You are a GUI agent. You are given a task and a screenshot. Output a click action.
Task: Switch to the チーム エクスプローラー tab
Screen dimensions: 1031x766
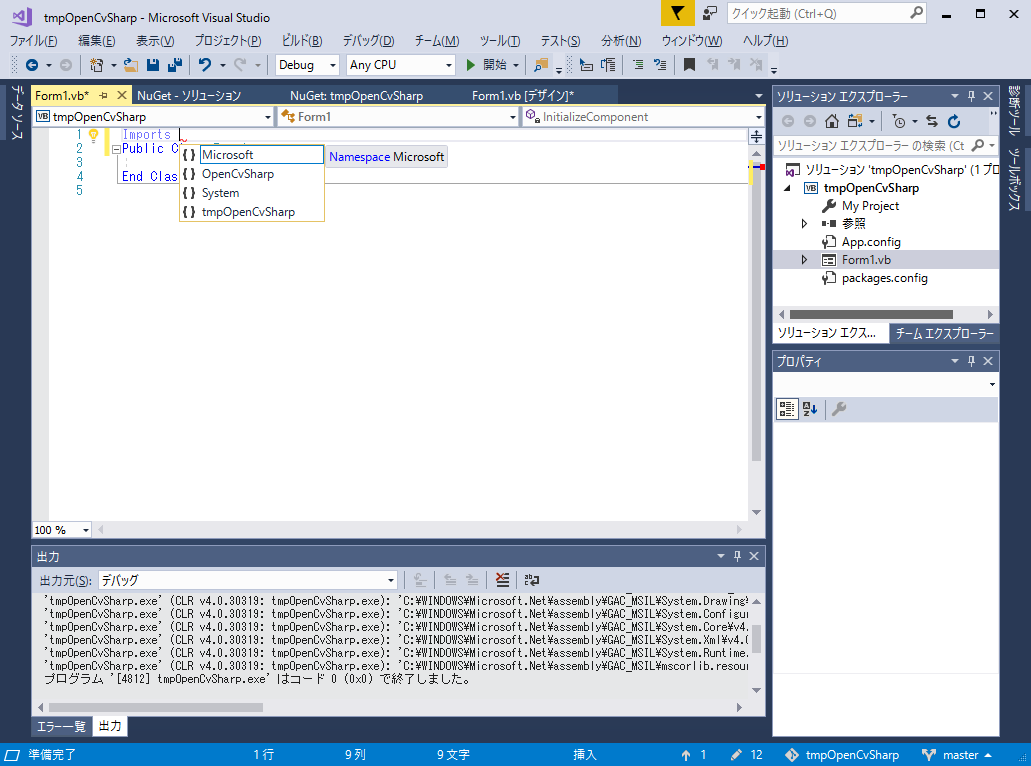coord(944,333)
